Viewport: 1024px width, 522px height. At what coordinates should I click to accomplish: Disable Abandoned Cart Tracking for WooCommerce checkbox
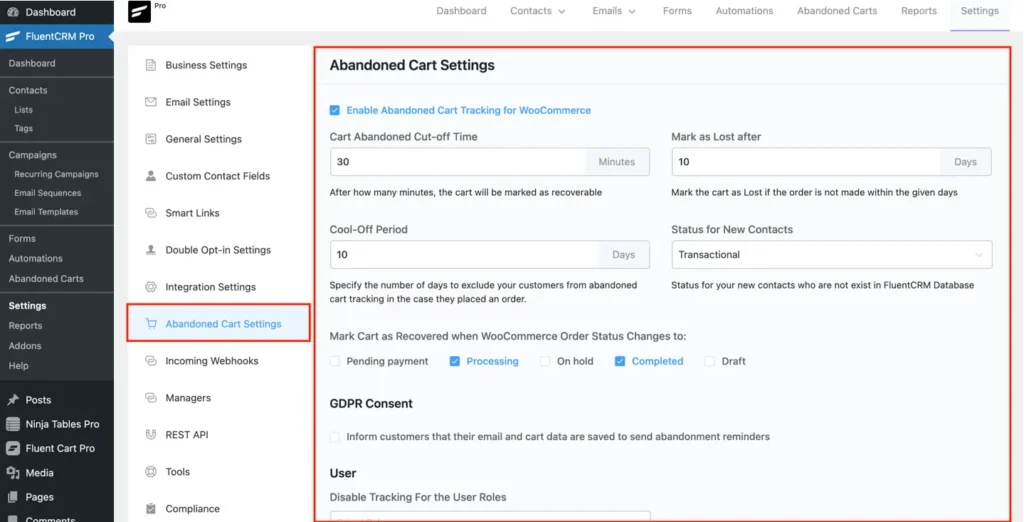tap(334, 110)
